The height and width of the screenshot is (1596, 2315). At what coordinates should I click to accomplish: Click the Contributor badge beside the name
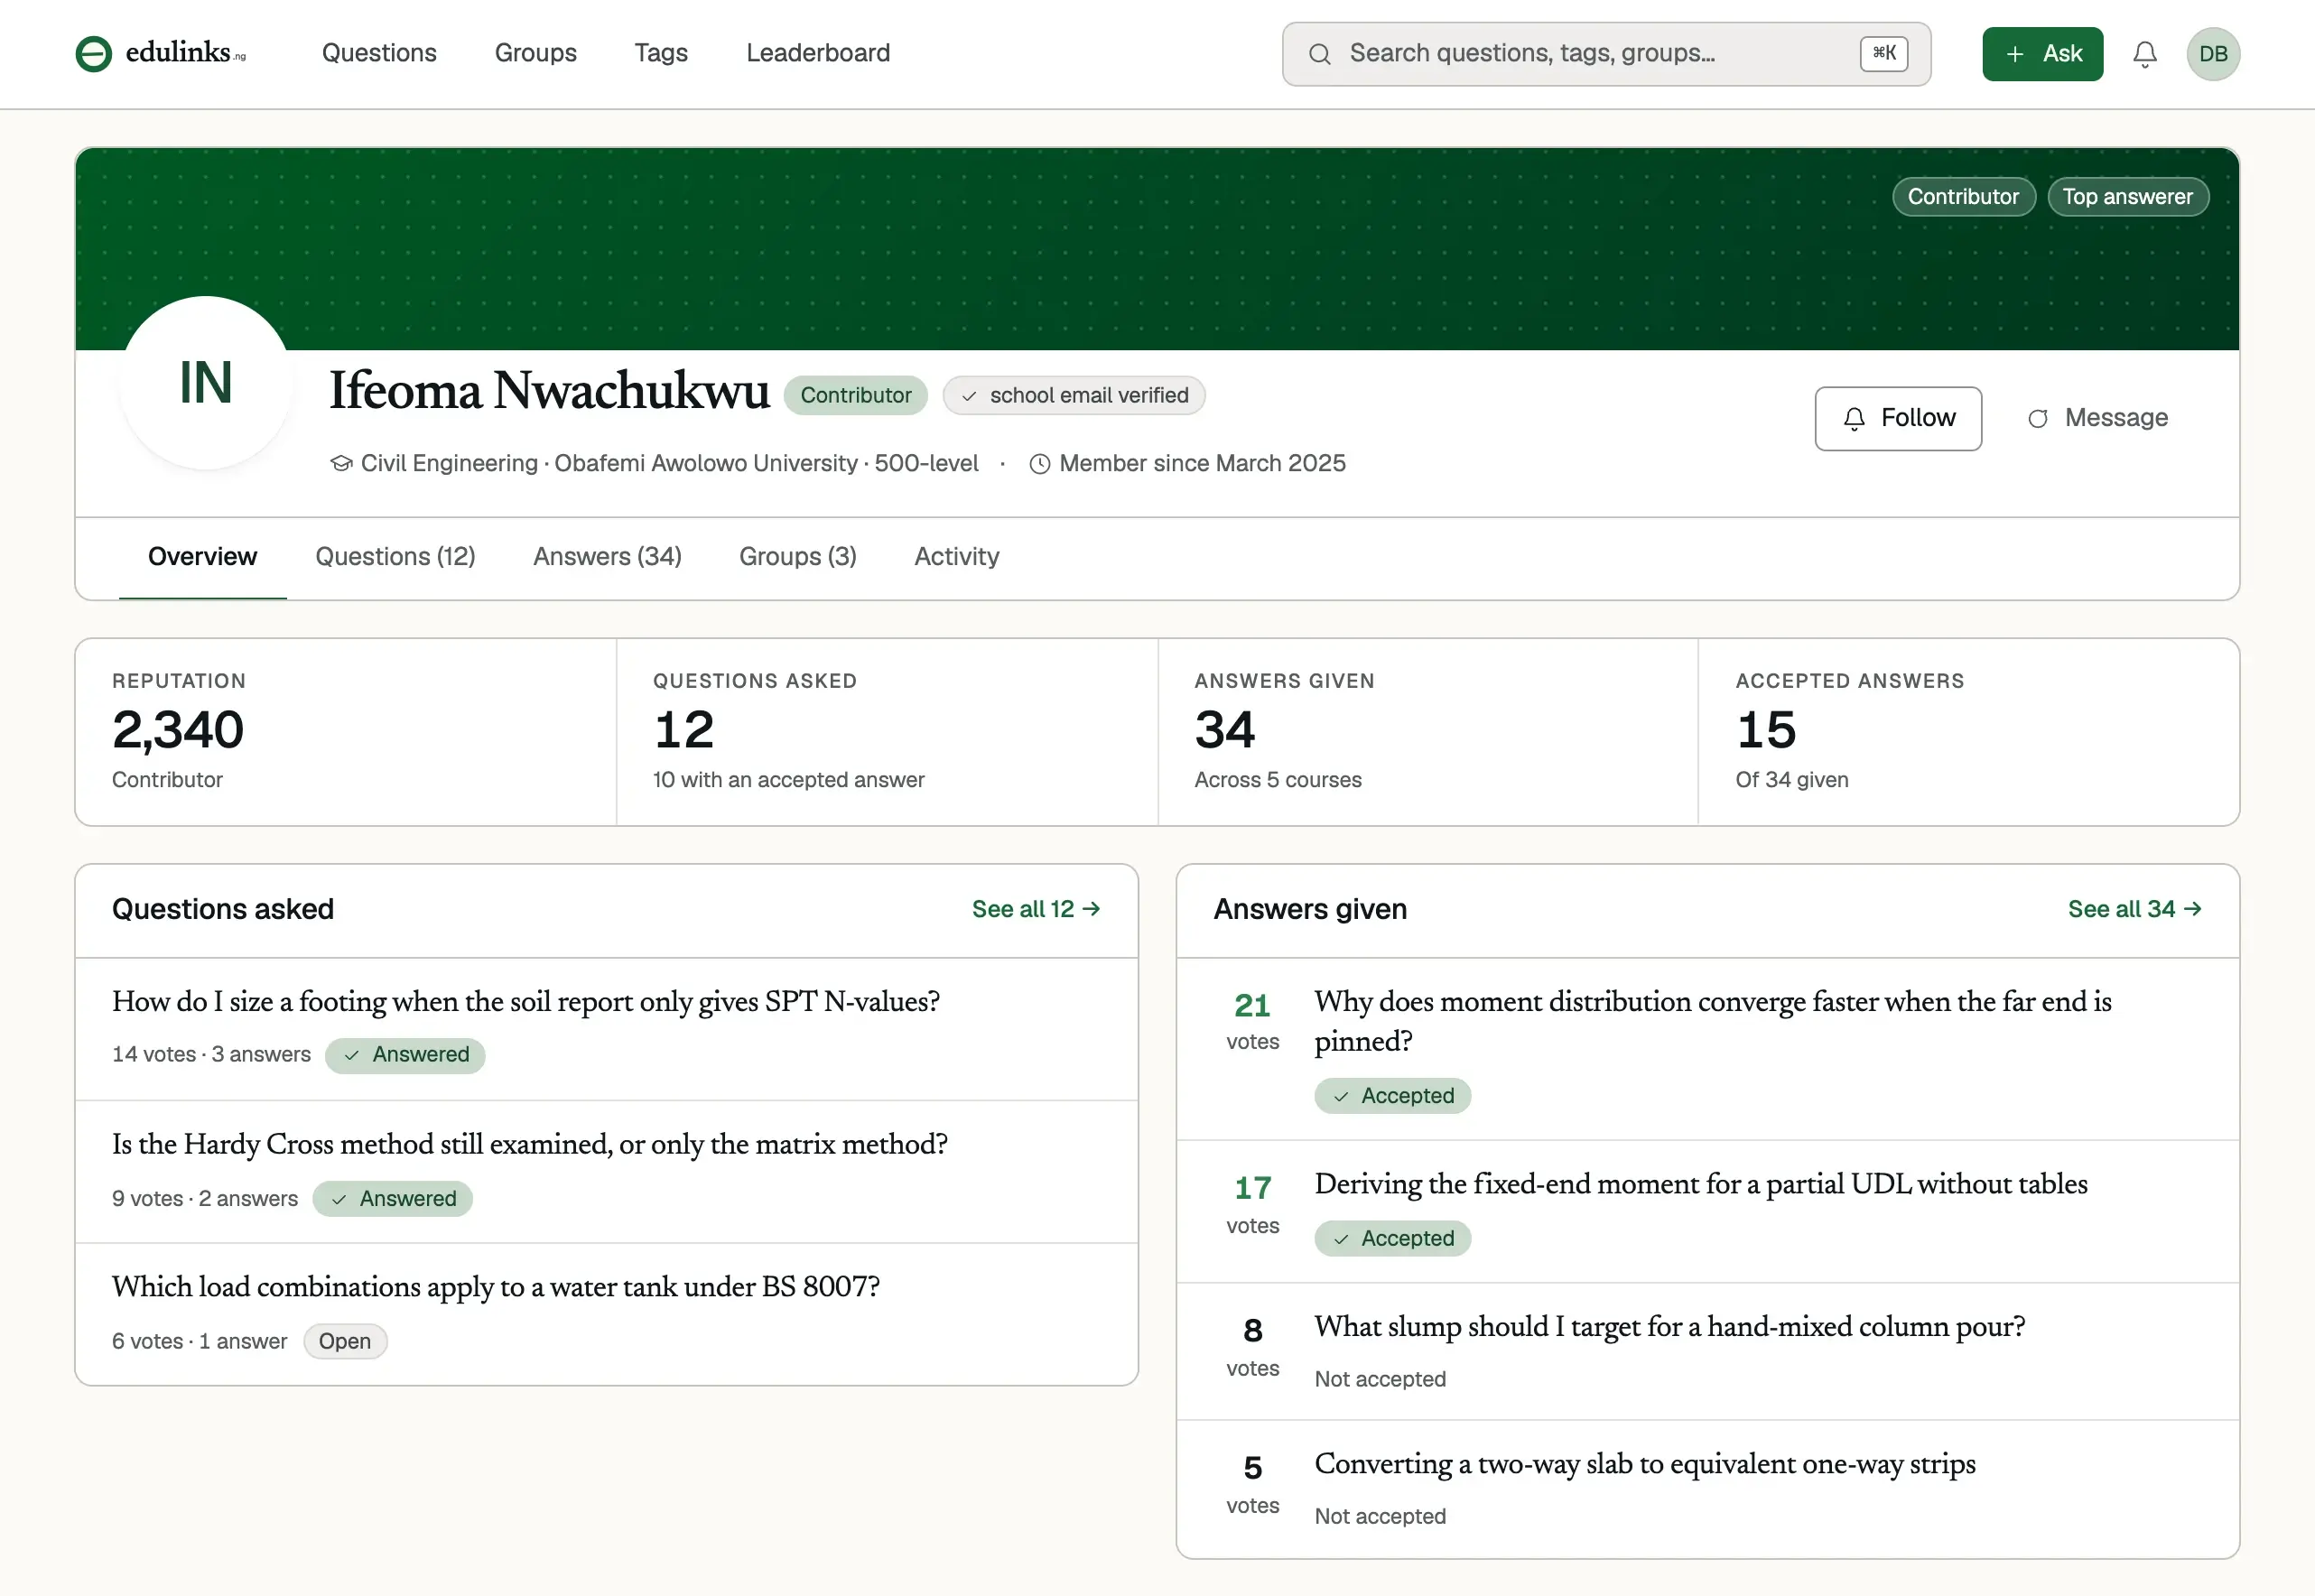pos(856,396)
